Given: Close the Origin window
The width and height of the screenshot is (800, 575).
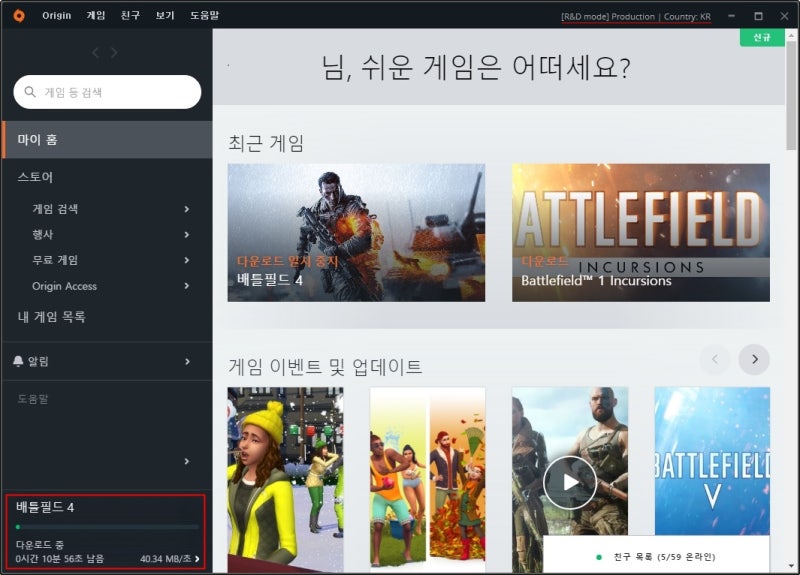Looking at the screenshot, I should tap(784, 16).
